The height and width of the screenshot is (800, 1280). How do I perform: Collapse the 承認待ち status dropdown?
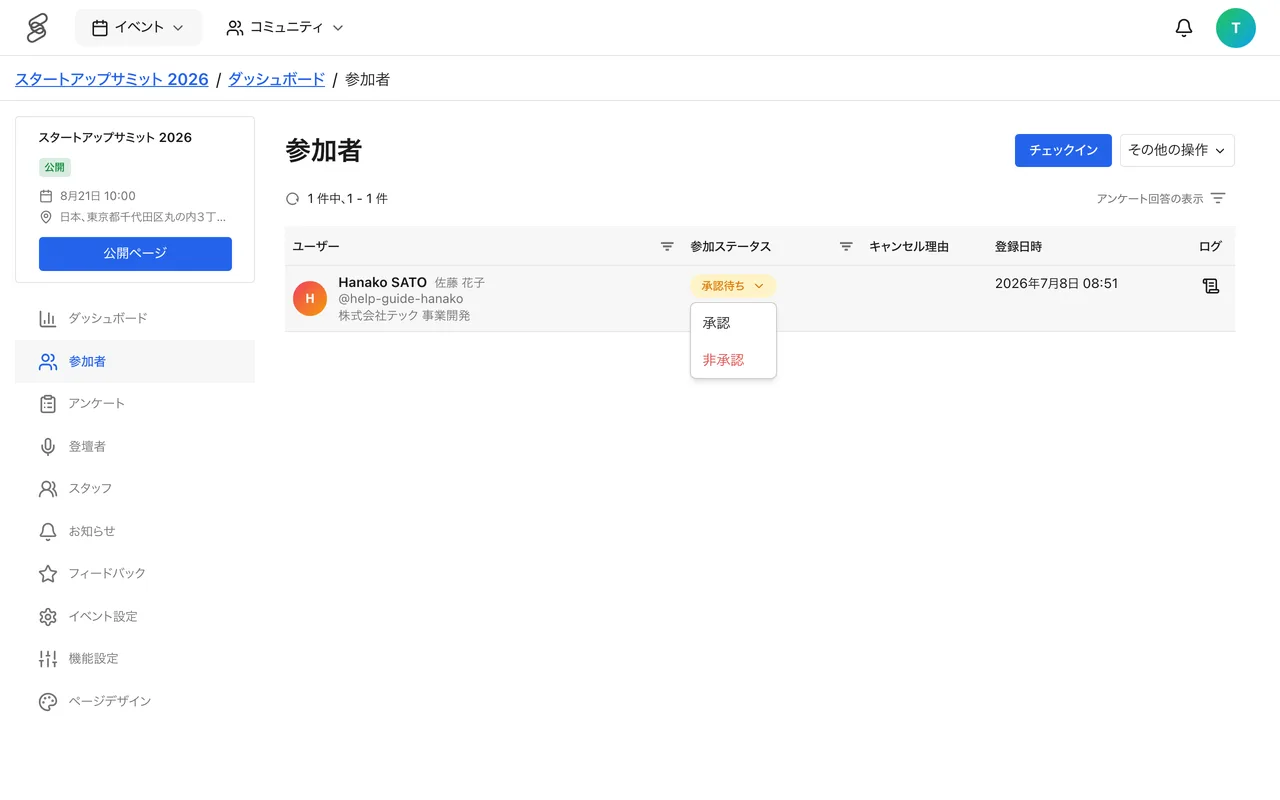(x=733, y=286)
